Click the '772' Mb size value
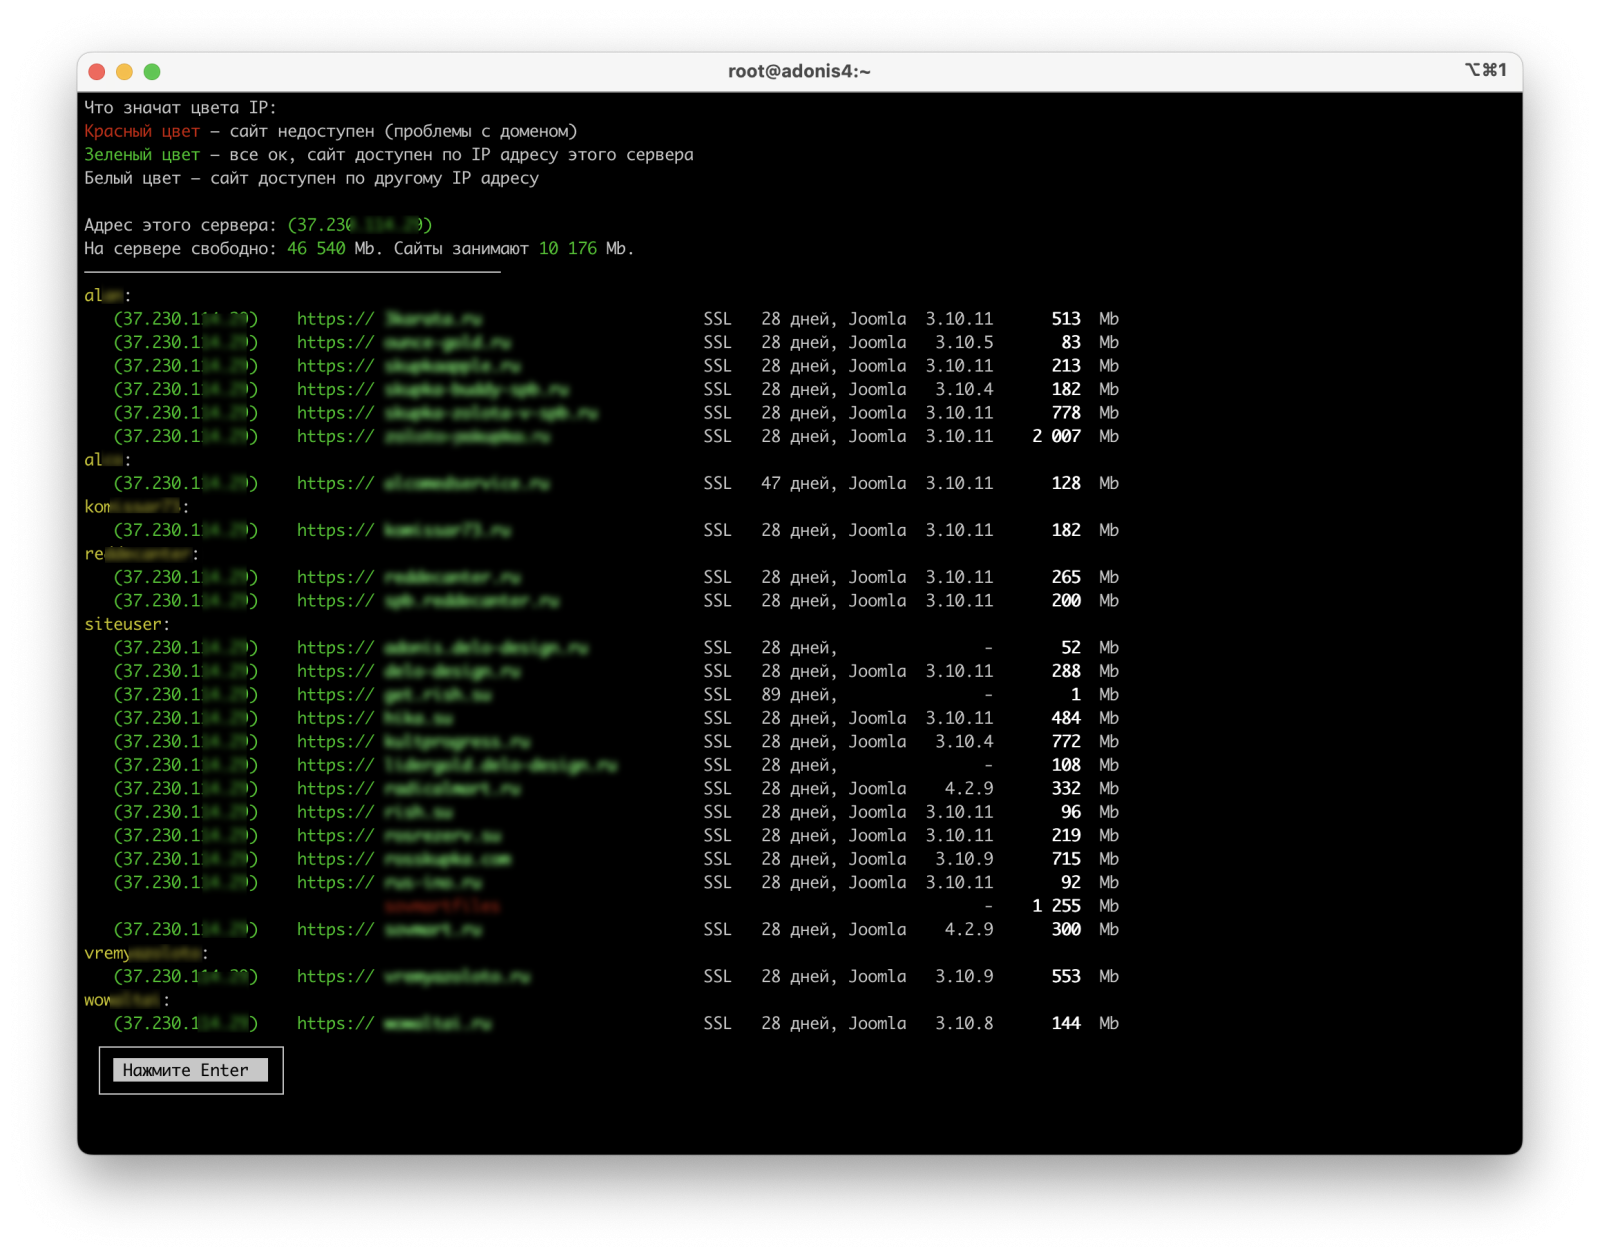This screenshot has width=1600, height=1257. click(x=1066, y=742)
